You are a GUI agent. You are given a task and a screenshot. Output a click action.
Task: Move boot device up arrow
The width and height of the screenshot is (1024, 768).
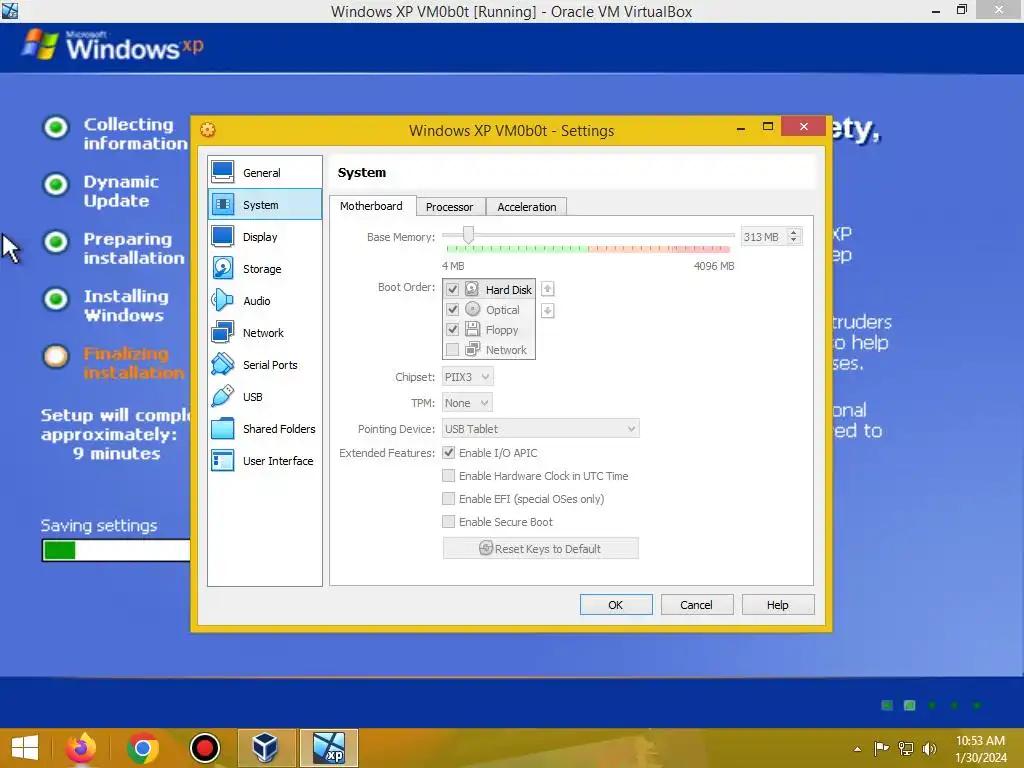click(x=548, y=289)
